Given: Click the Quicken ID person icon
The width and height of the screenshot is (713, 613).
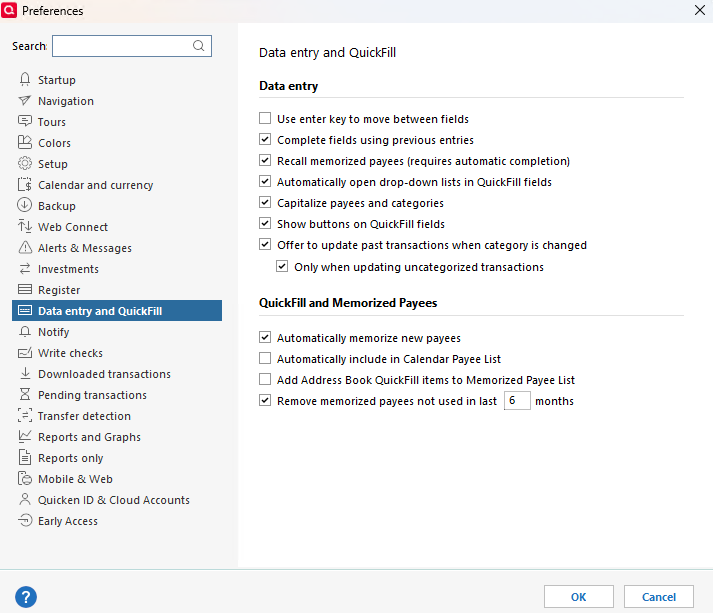Looking at the screenshot, I should [x=25, y=499].
